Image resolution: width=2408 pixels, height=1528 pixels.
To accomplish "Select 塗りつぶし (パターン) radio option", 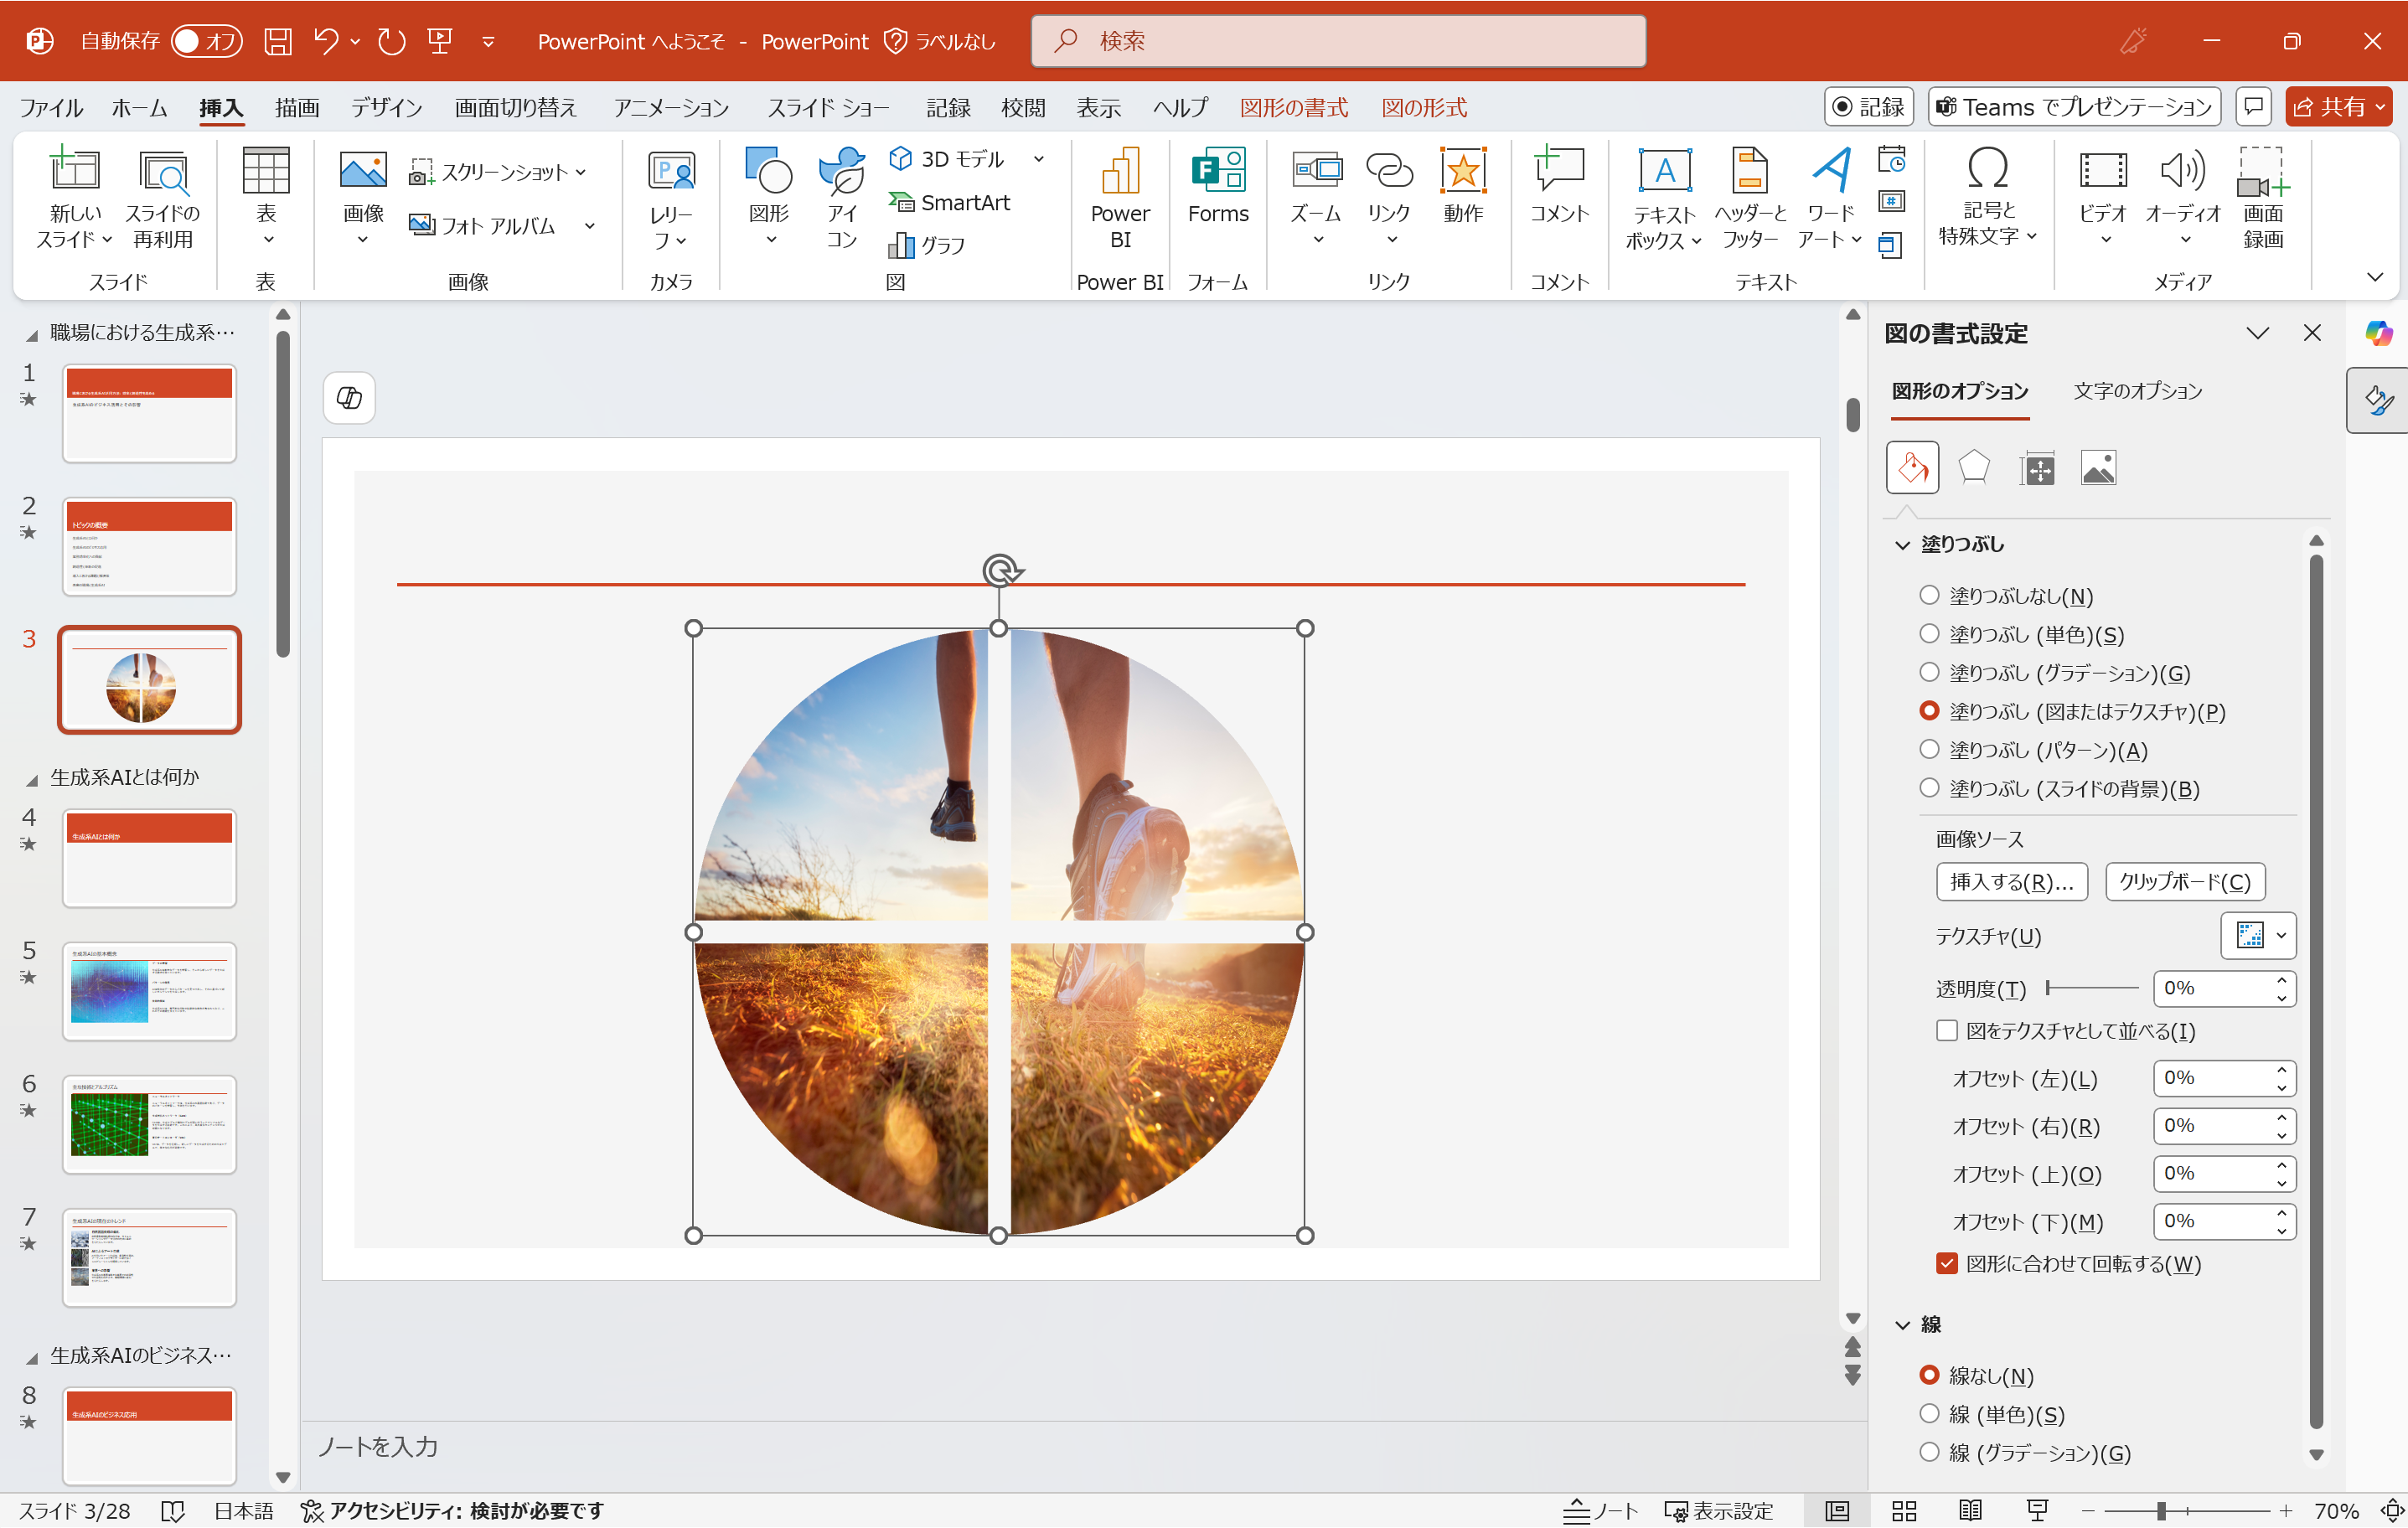I will [1930, 750].
